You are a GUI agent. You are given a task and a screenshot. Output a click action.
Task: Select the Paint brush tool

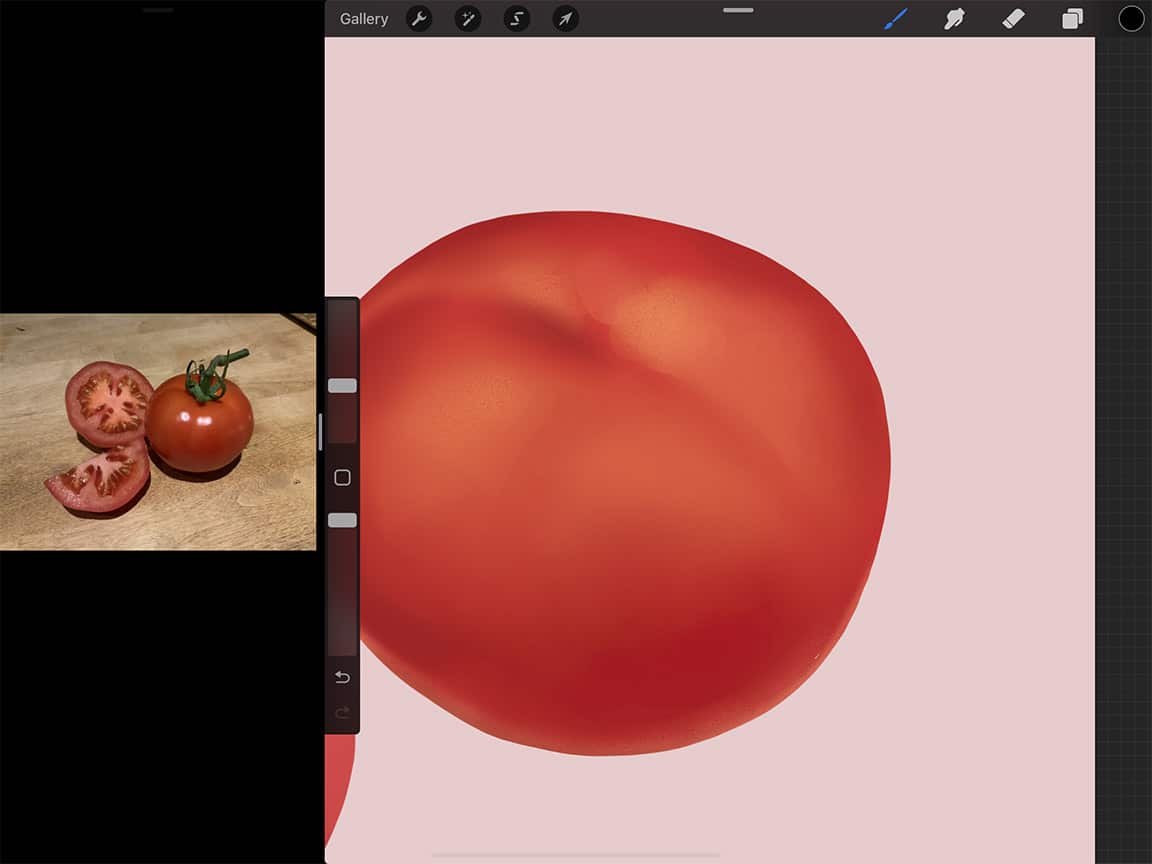tap(896, 18)
